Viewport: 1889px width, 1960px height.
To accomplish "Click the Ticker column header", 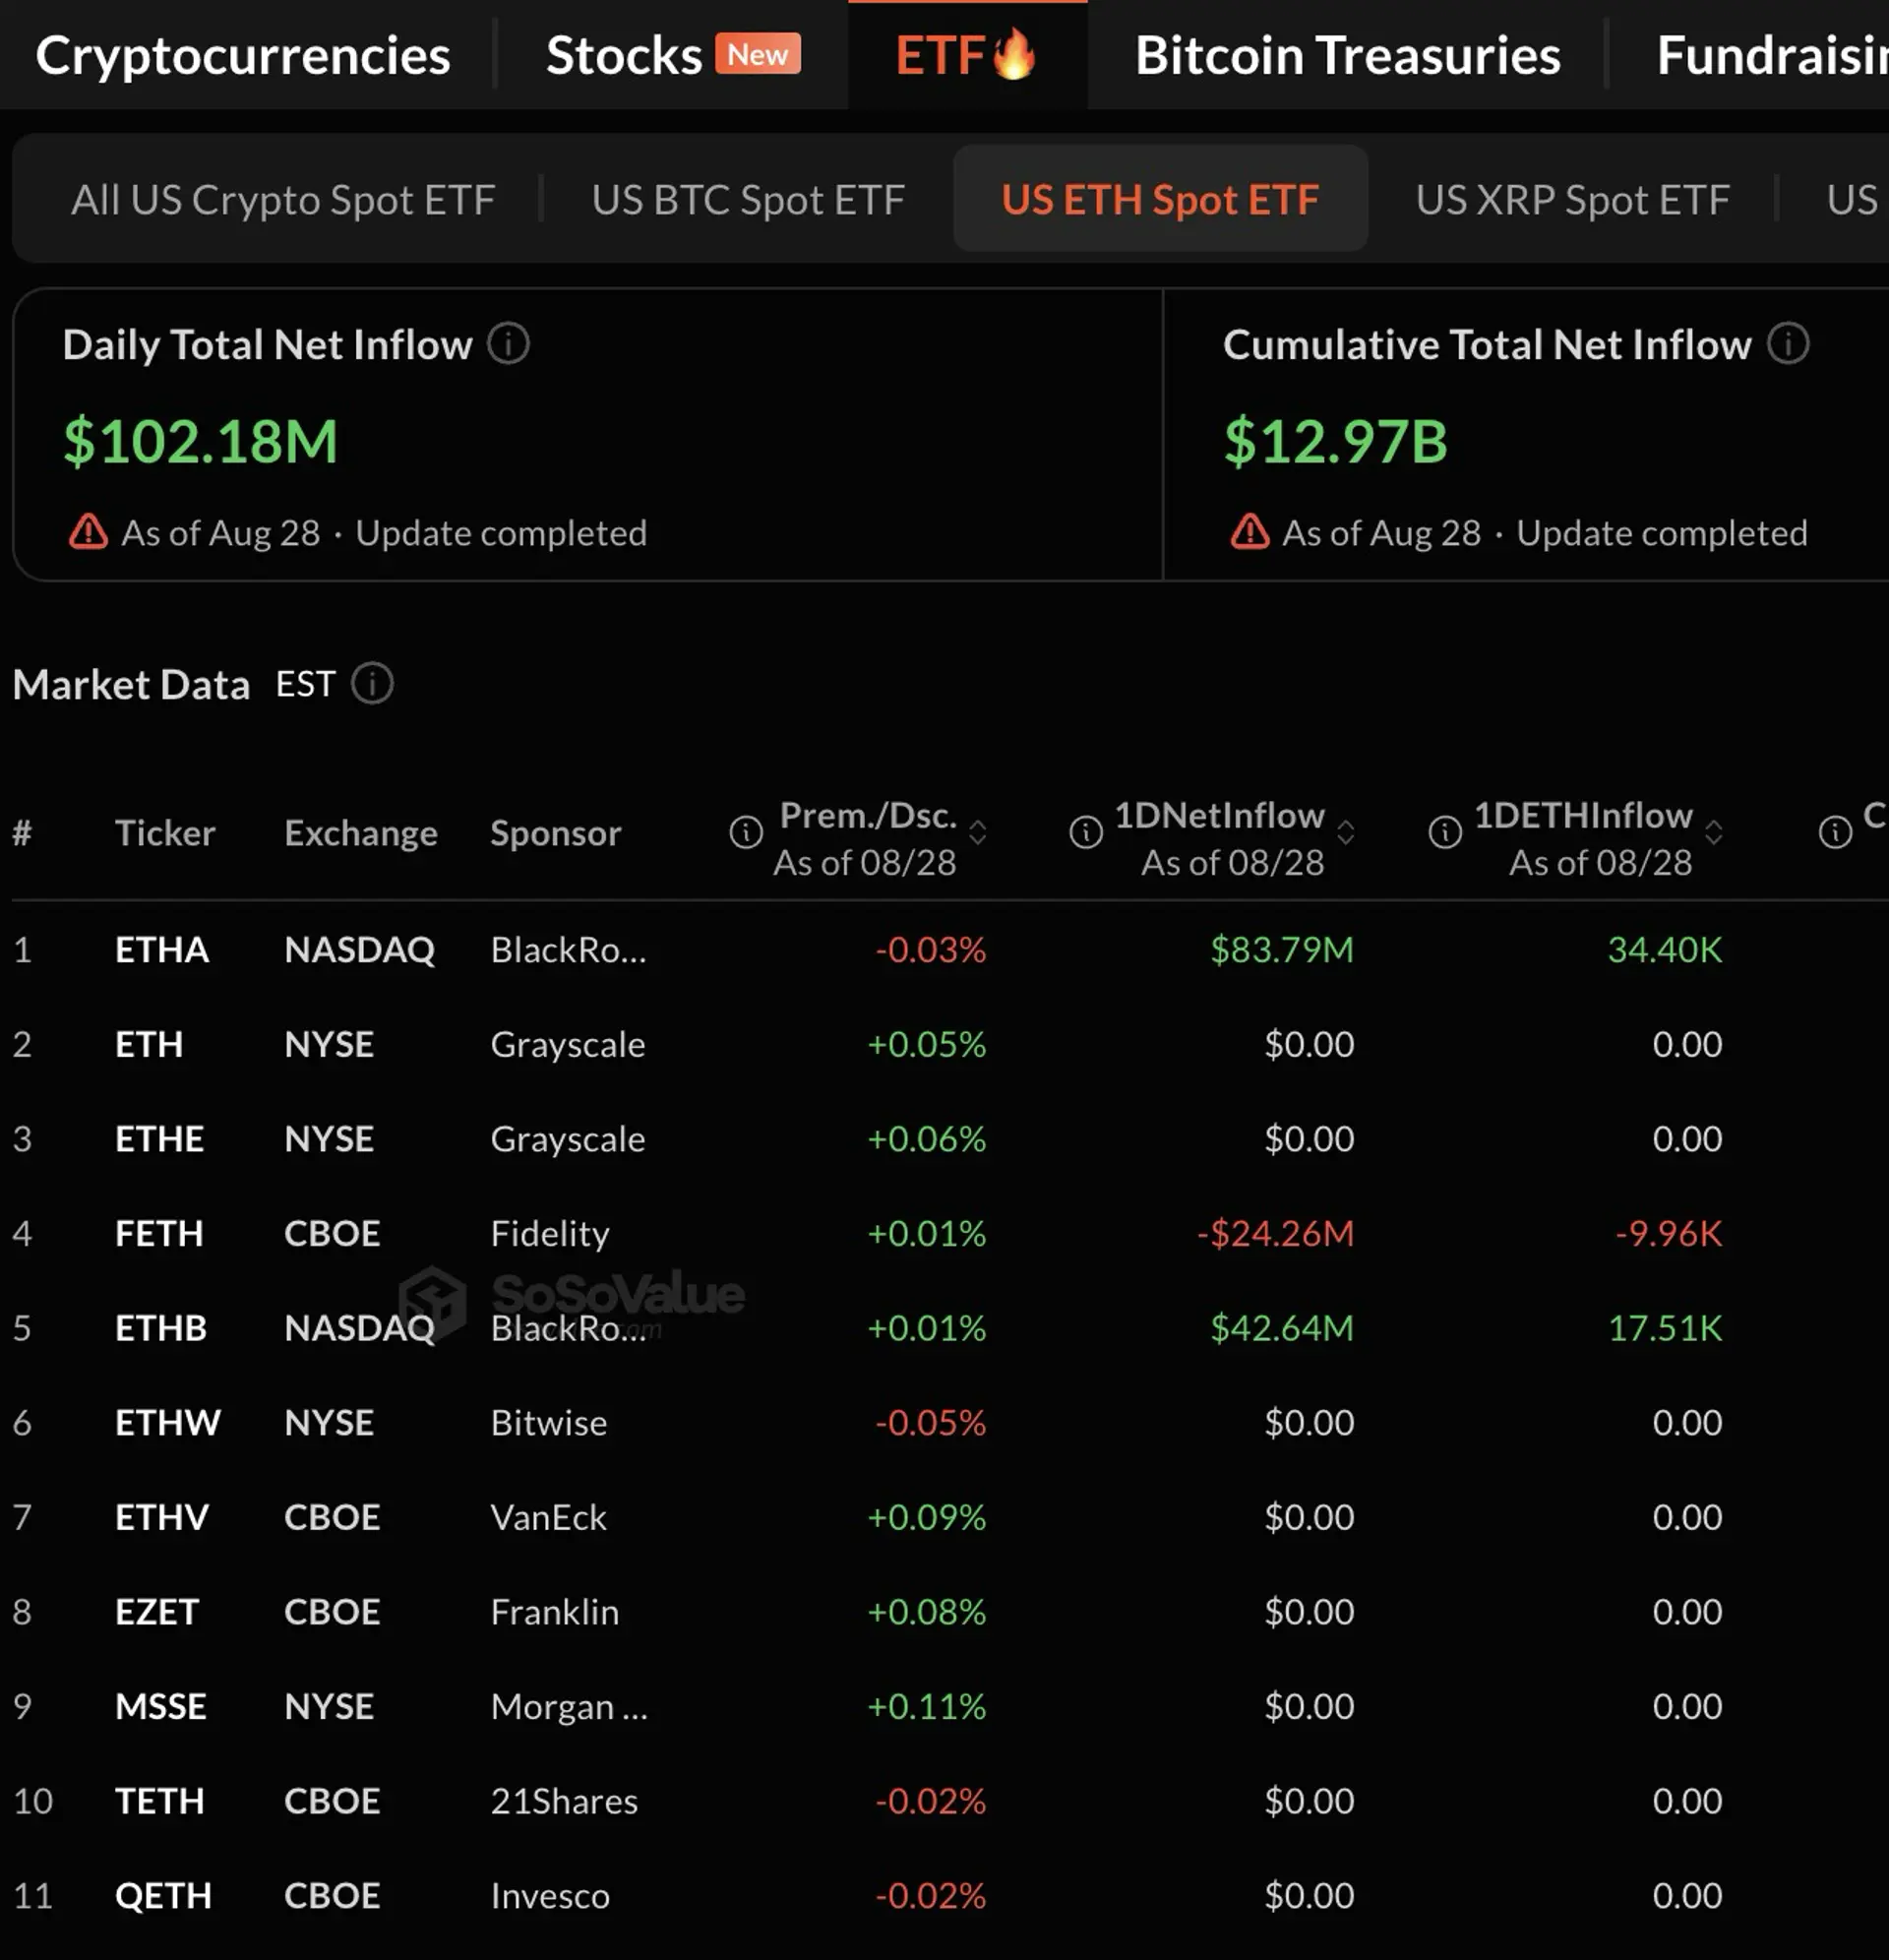I will pyautogui.click(x=165, y=833).
